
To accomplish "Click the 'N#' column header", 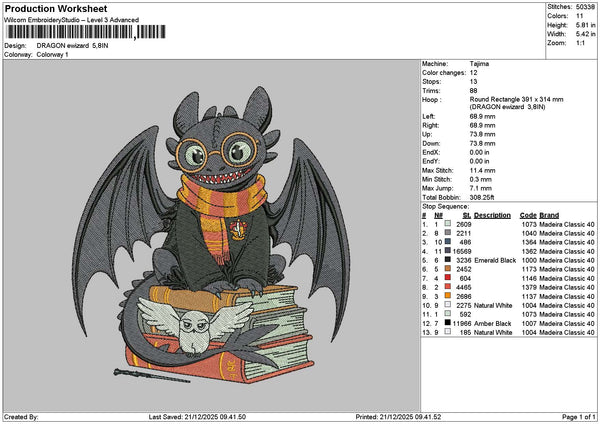I will pyautogui.click(x=438, y=215).
